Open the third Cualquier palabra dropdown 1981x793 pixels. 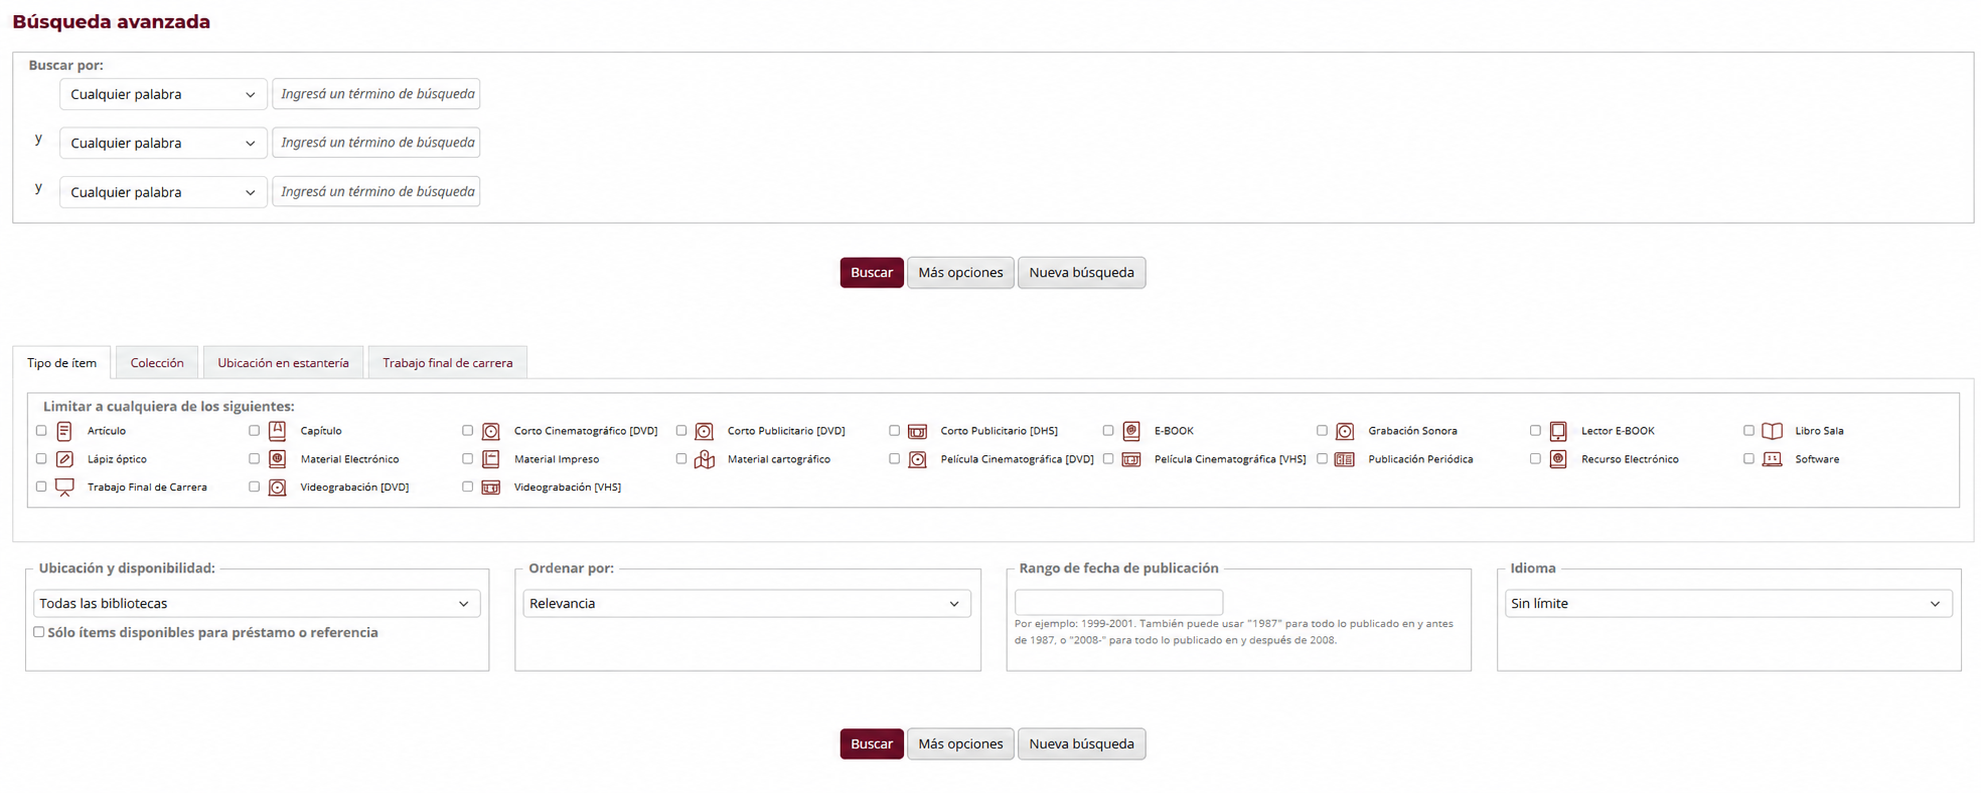[163, 192]
